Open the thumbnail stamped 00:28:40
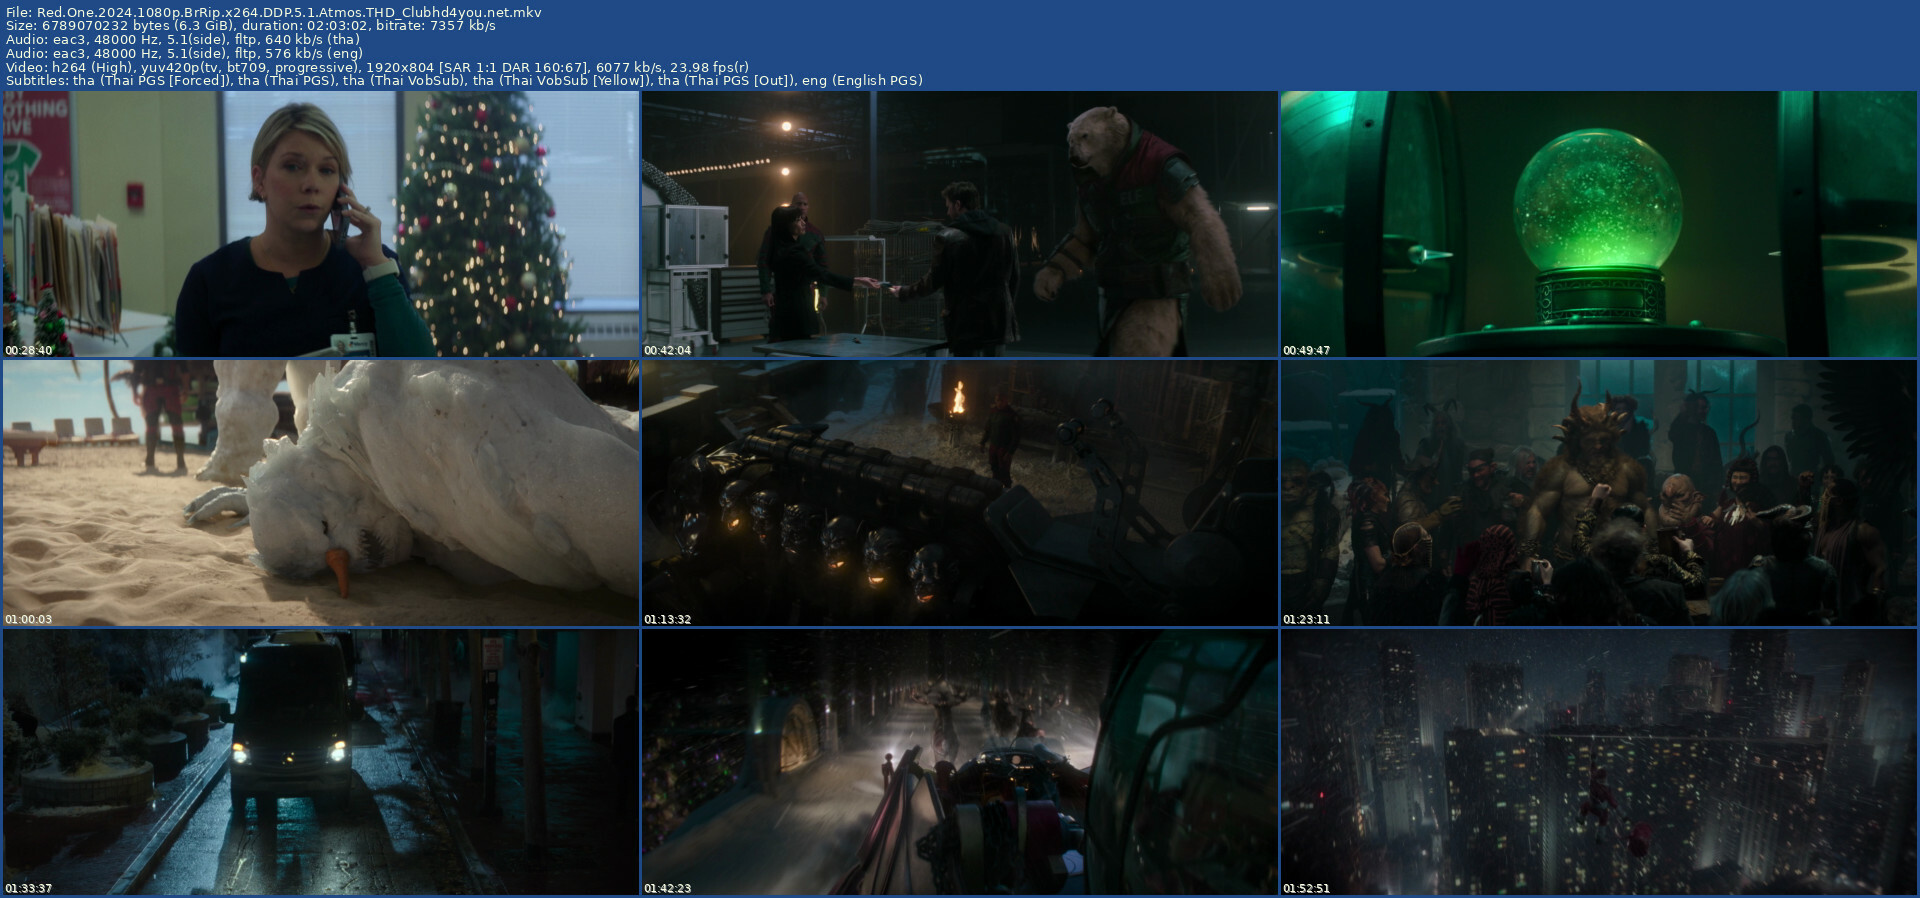Image resolution: width=1920 pixels, height=898 pixels. click(321, 224)
